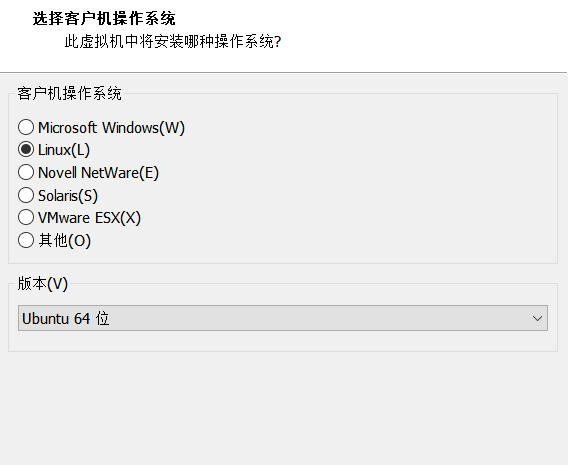Click the 客户机操作系统 group label
The image size is (568, 465).
[70, 93]
